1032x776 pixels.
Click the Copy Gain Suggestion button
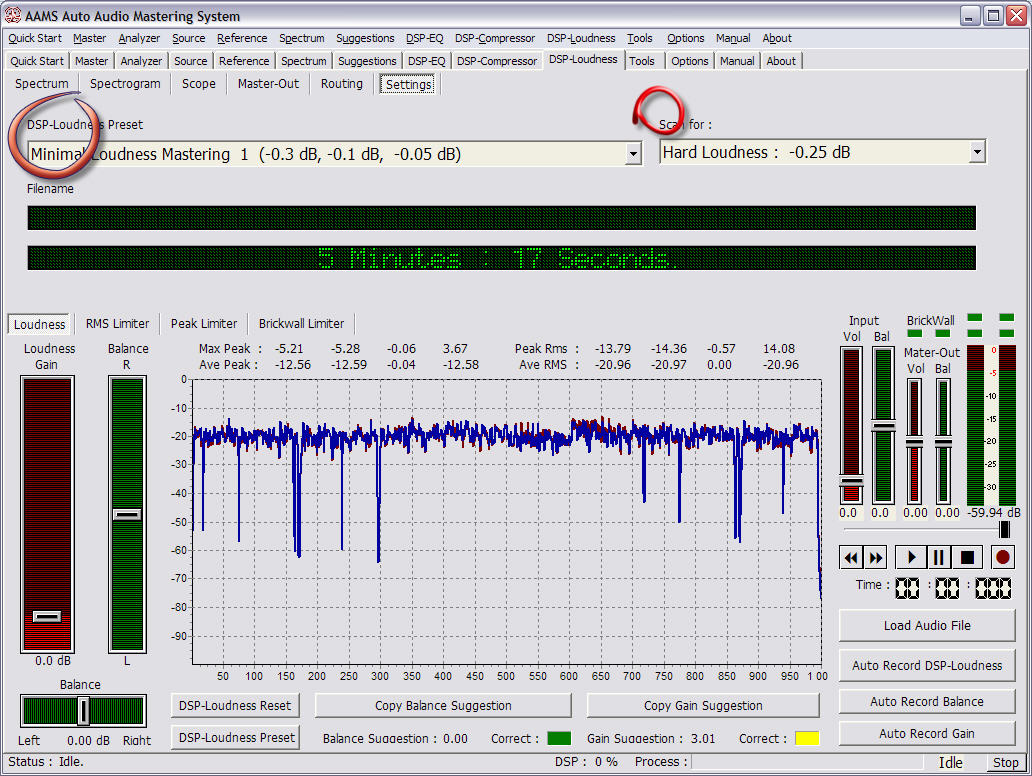pyautogui.click(x=703, y=706)
